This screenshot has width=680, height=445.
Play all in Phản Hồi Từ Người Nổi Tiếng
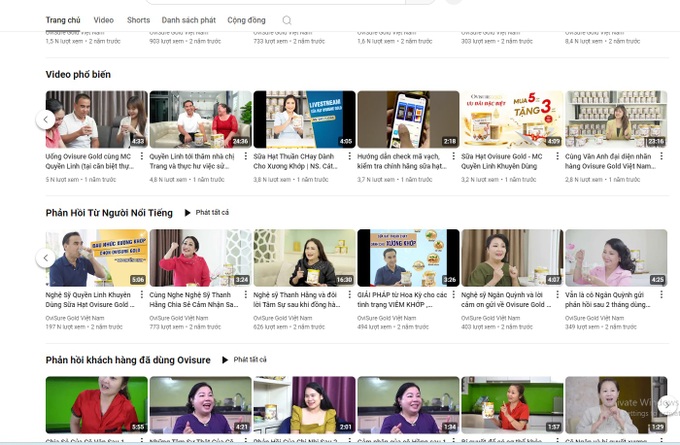tap(207, 213)
